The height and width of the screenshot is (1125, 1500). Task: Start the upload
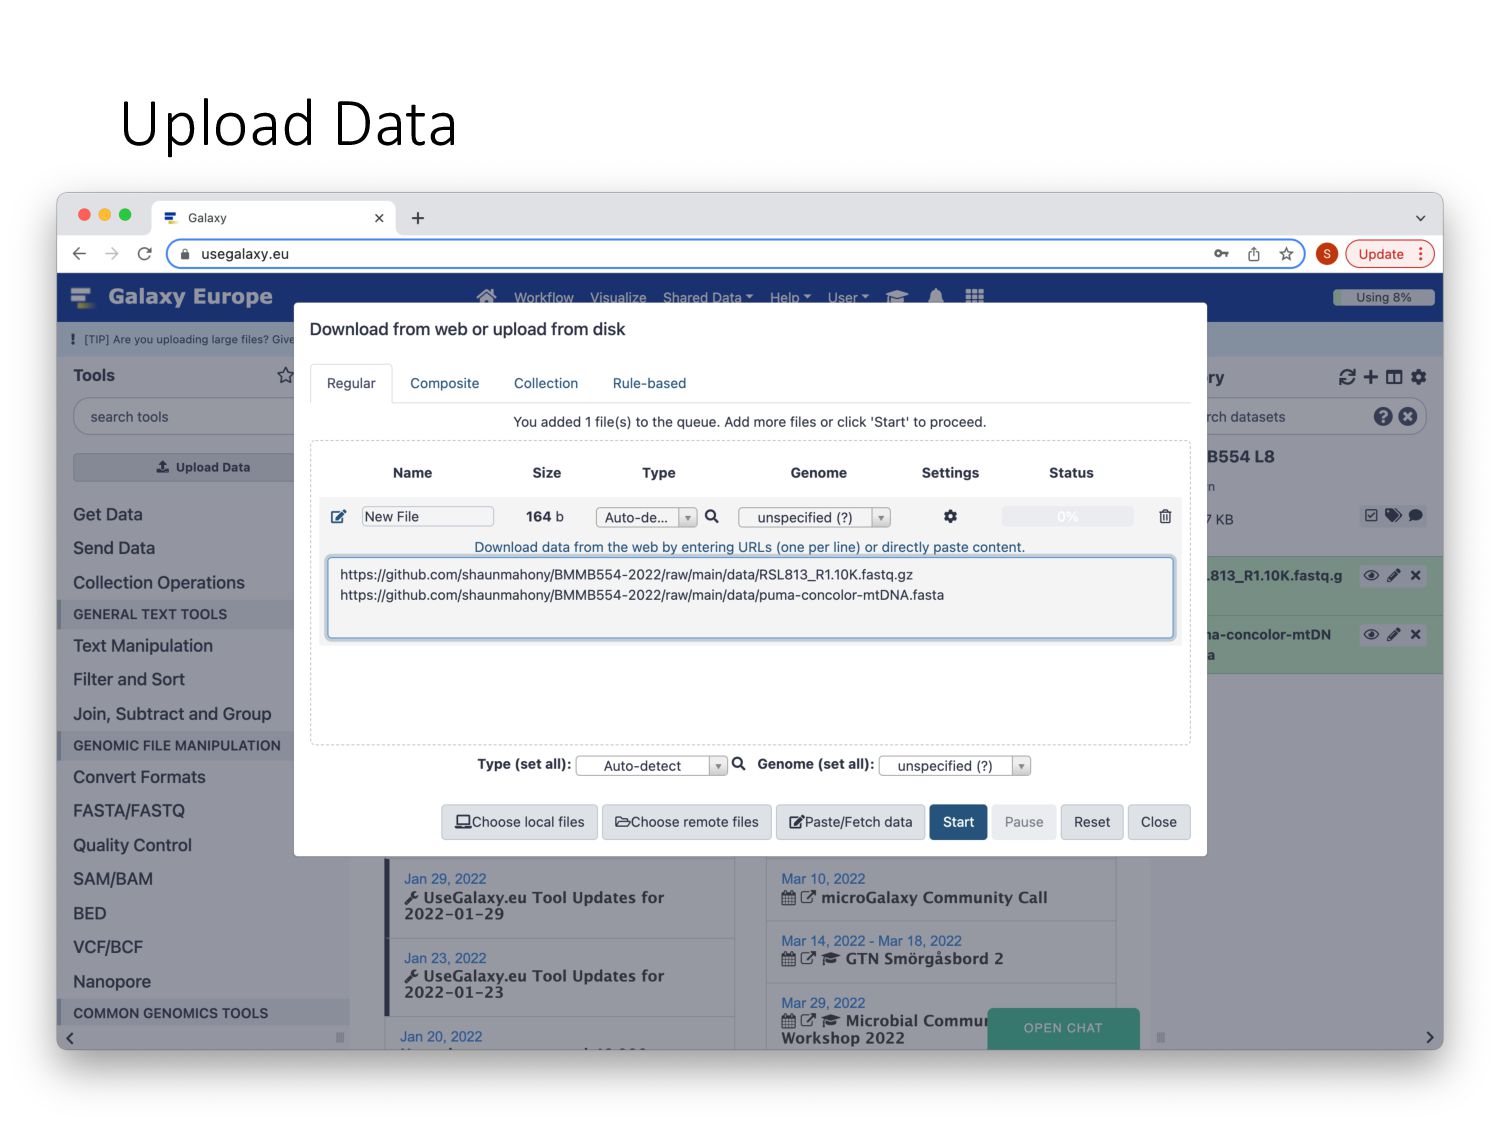click(958, 822)
